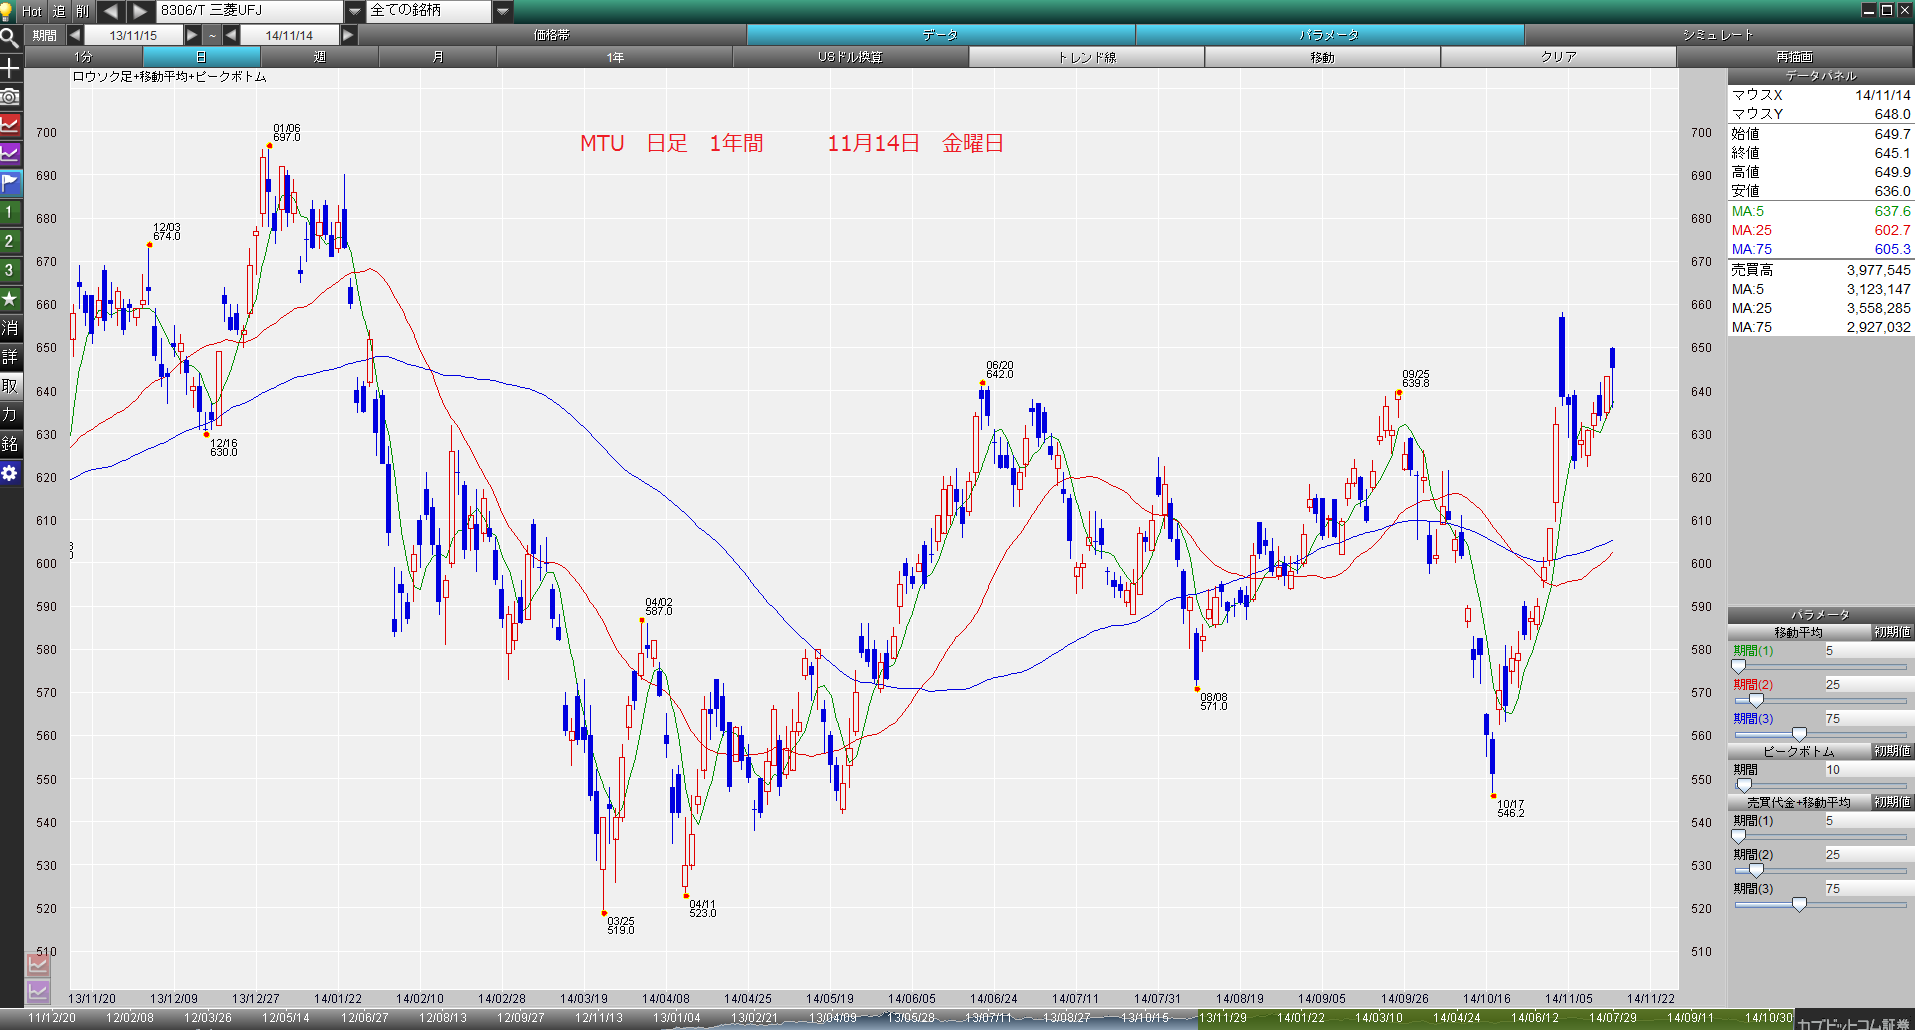Reset ピークボトム with 初期値 button
Viewport: 1915px width, 1030px height.
click(1892, 751)
